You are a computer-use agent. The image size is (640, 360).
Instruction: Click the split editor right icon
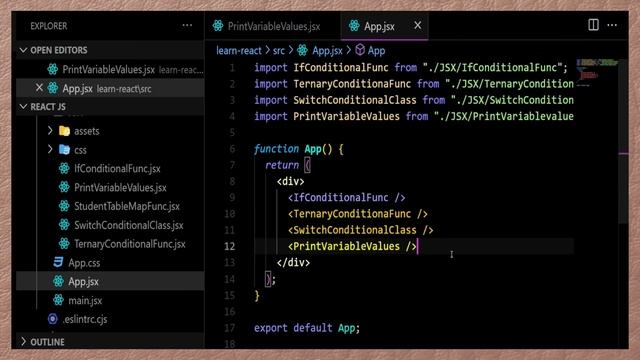[593, 25]
